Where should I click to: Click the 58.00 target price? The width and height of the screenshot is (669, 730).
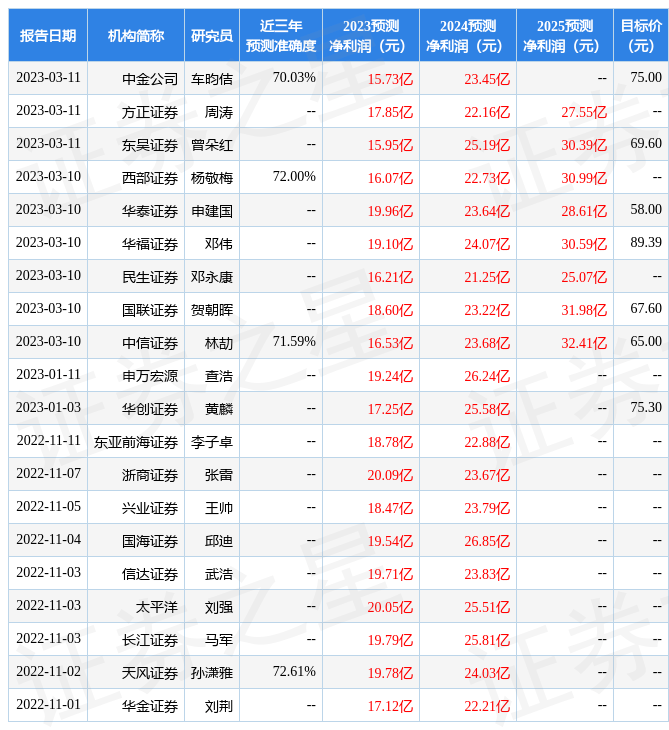point(646,210)
